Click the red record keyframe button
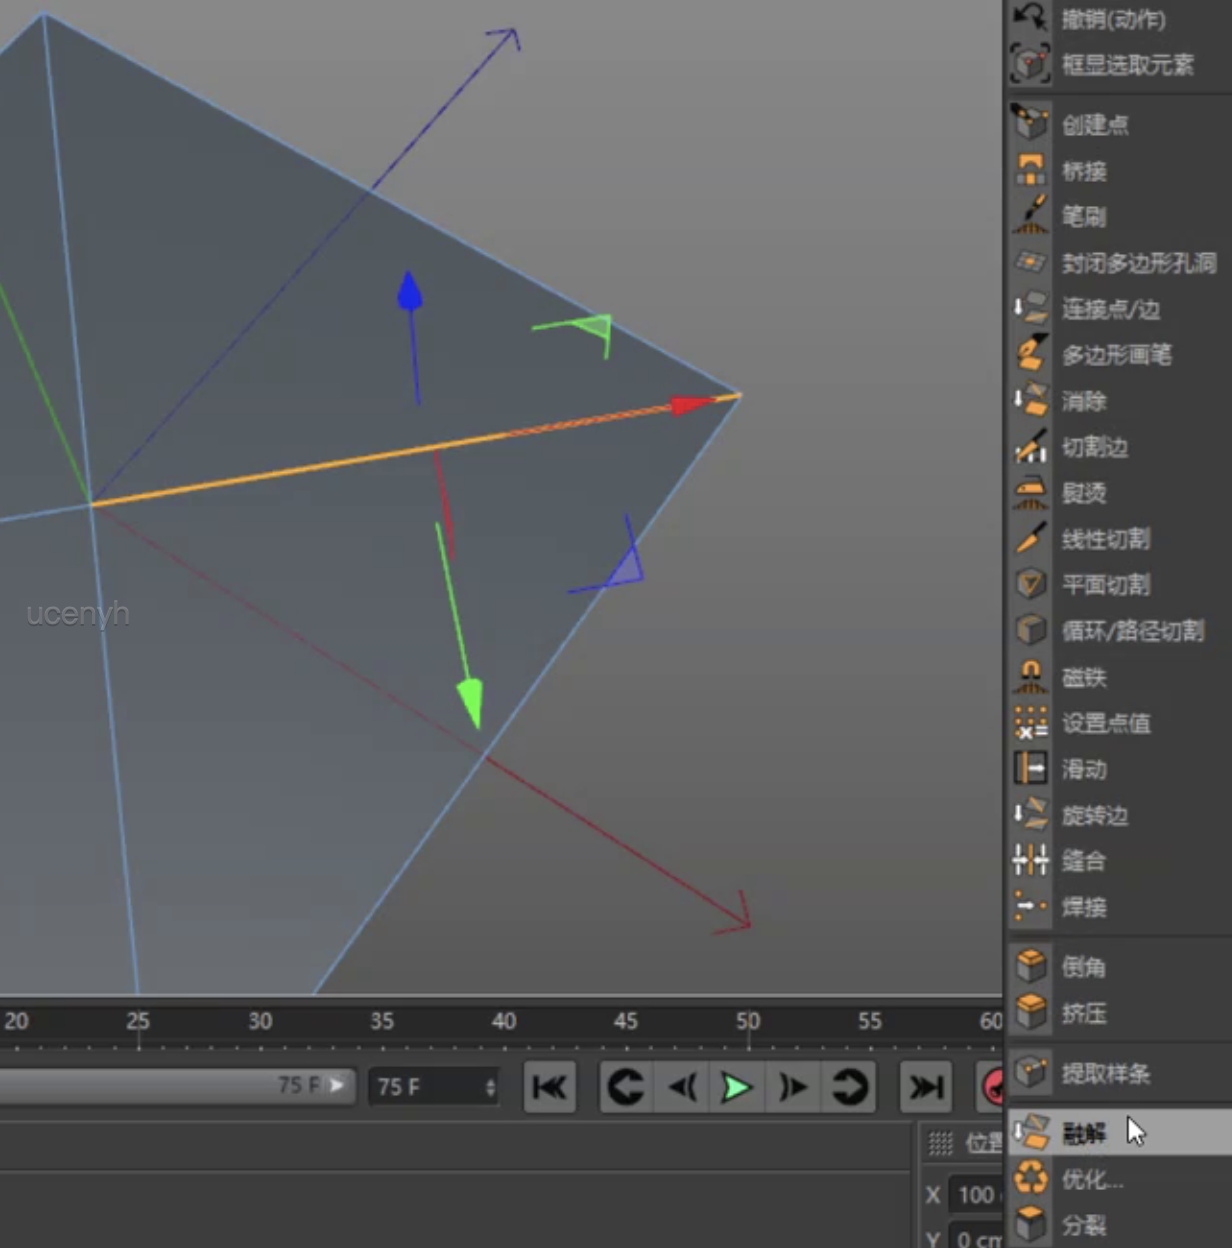Screen dimensions: 1232x1248 991,1087
